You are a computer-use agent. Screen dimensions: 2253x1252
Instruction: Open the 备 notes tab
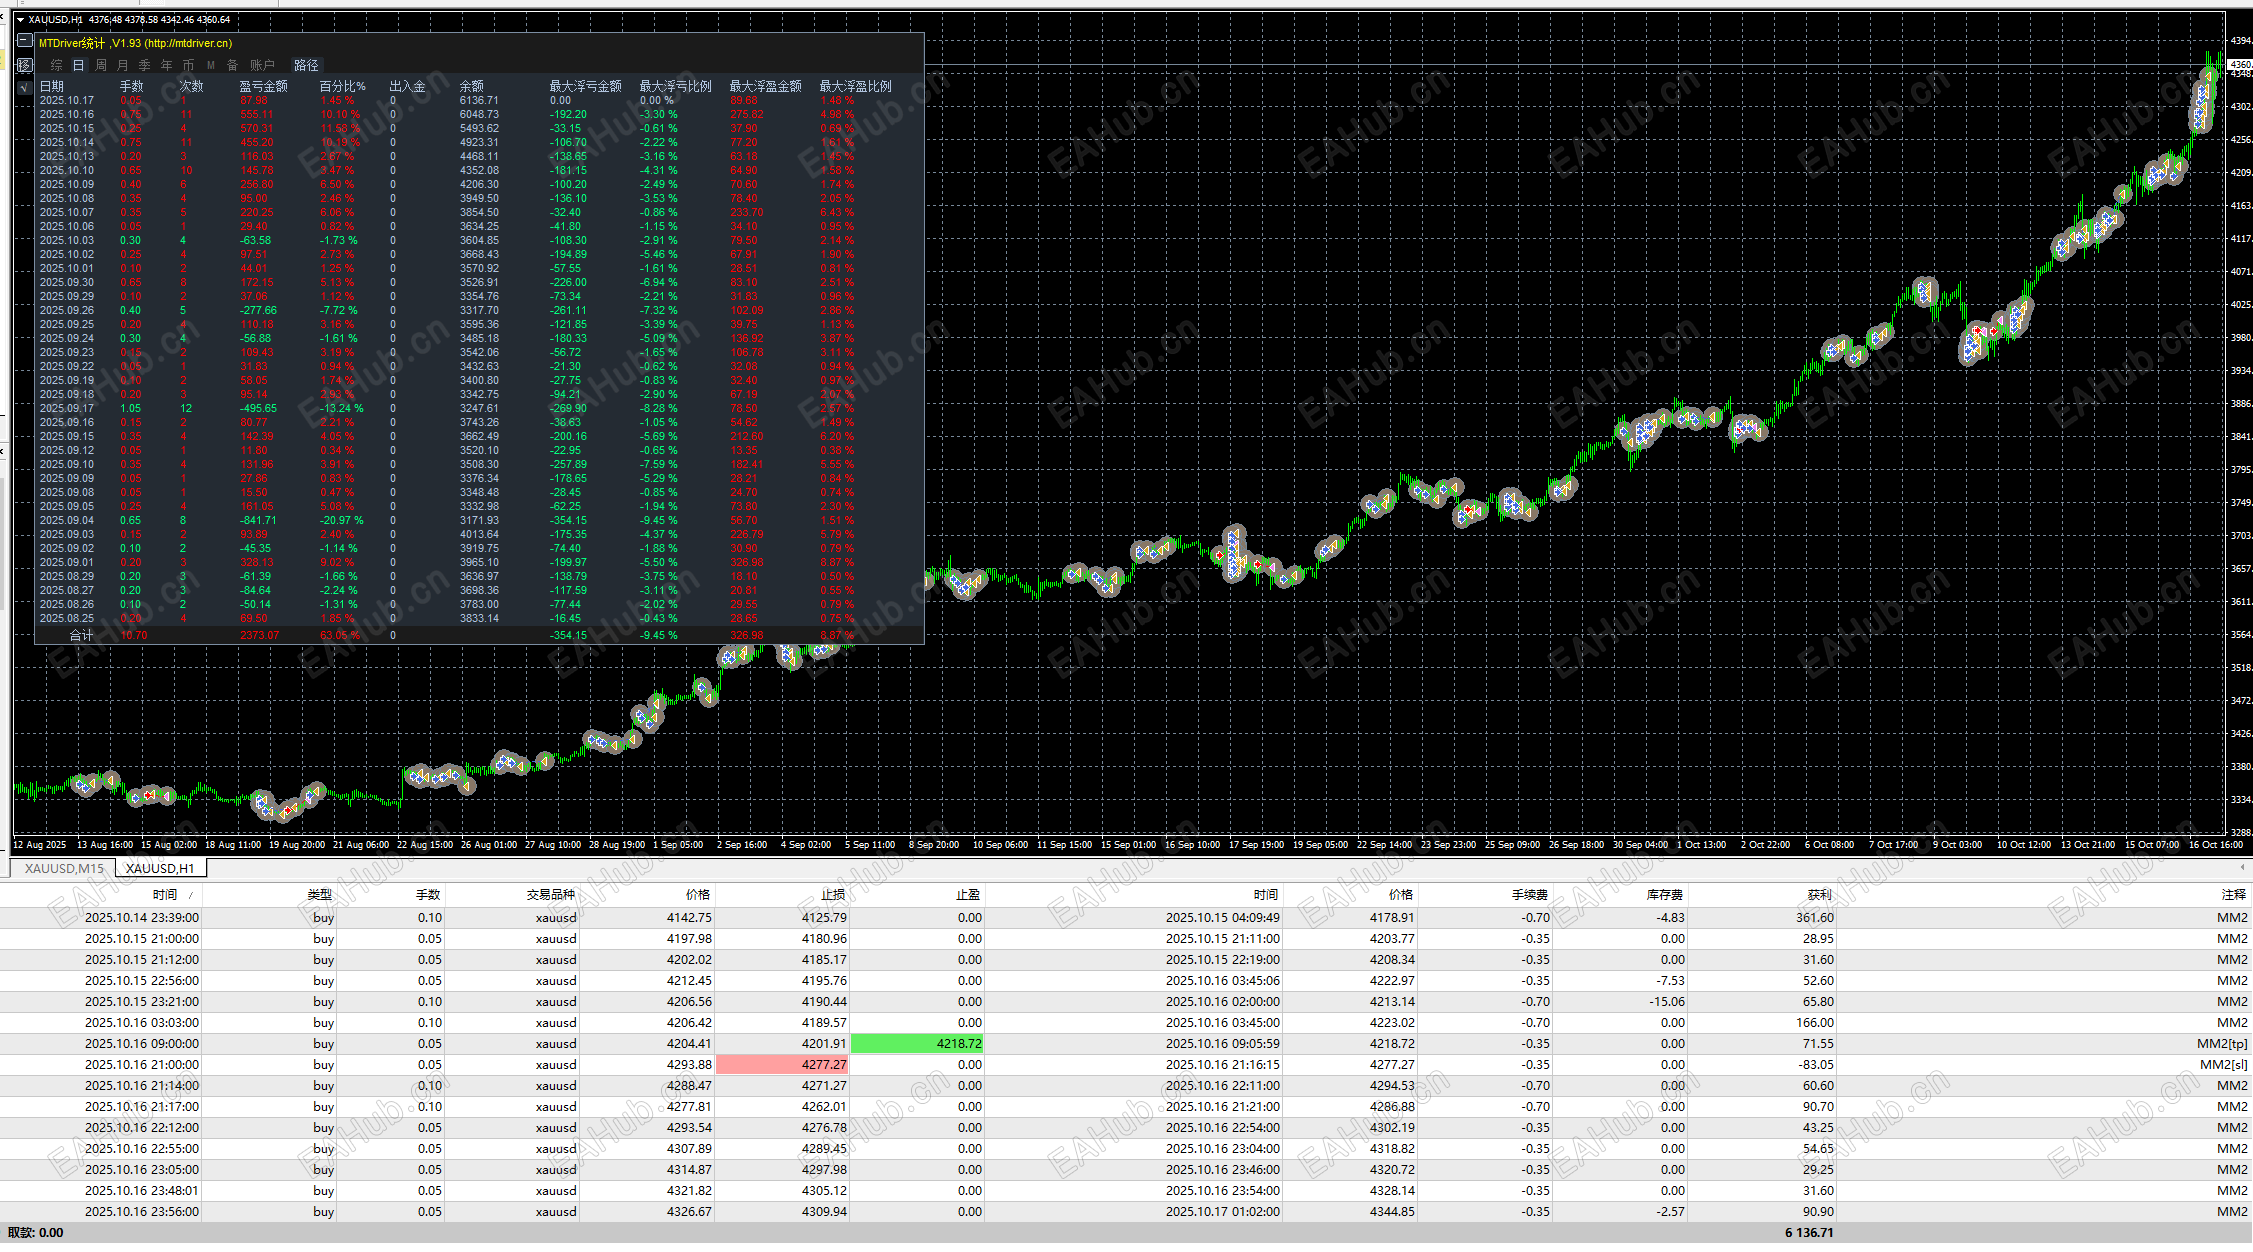click(x=232, y=65)
